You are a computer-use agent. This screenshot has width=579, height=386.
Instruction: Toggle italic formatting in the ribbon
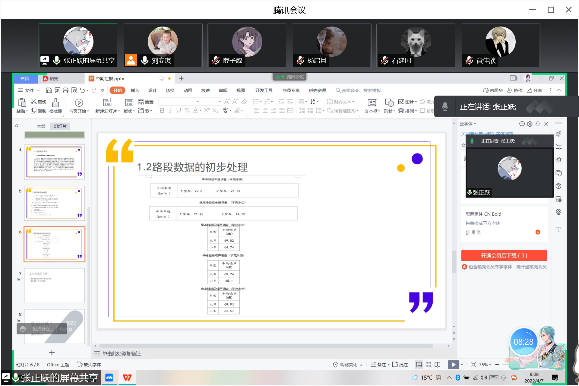click(170, 110)
